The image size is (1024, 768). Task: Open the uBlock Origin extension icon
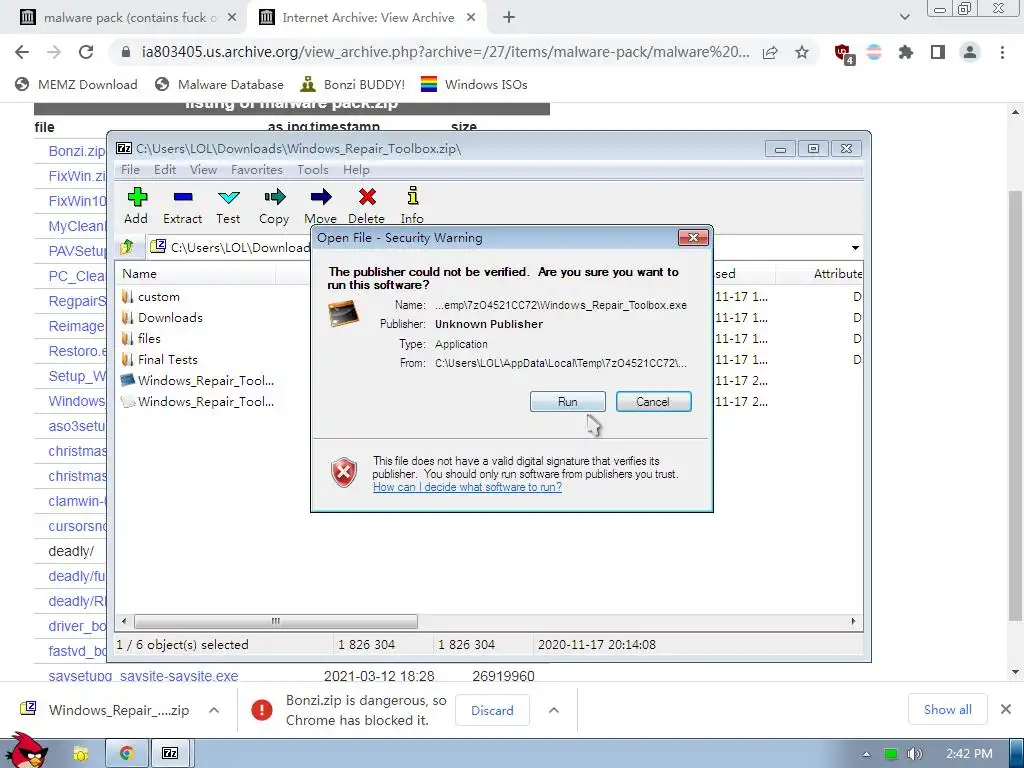(843, 53)
